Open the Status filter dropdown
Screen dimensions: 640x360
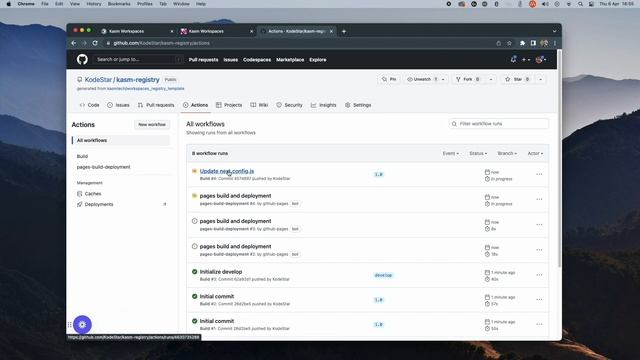pyautogui.click(x=478, y=153)
